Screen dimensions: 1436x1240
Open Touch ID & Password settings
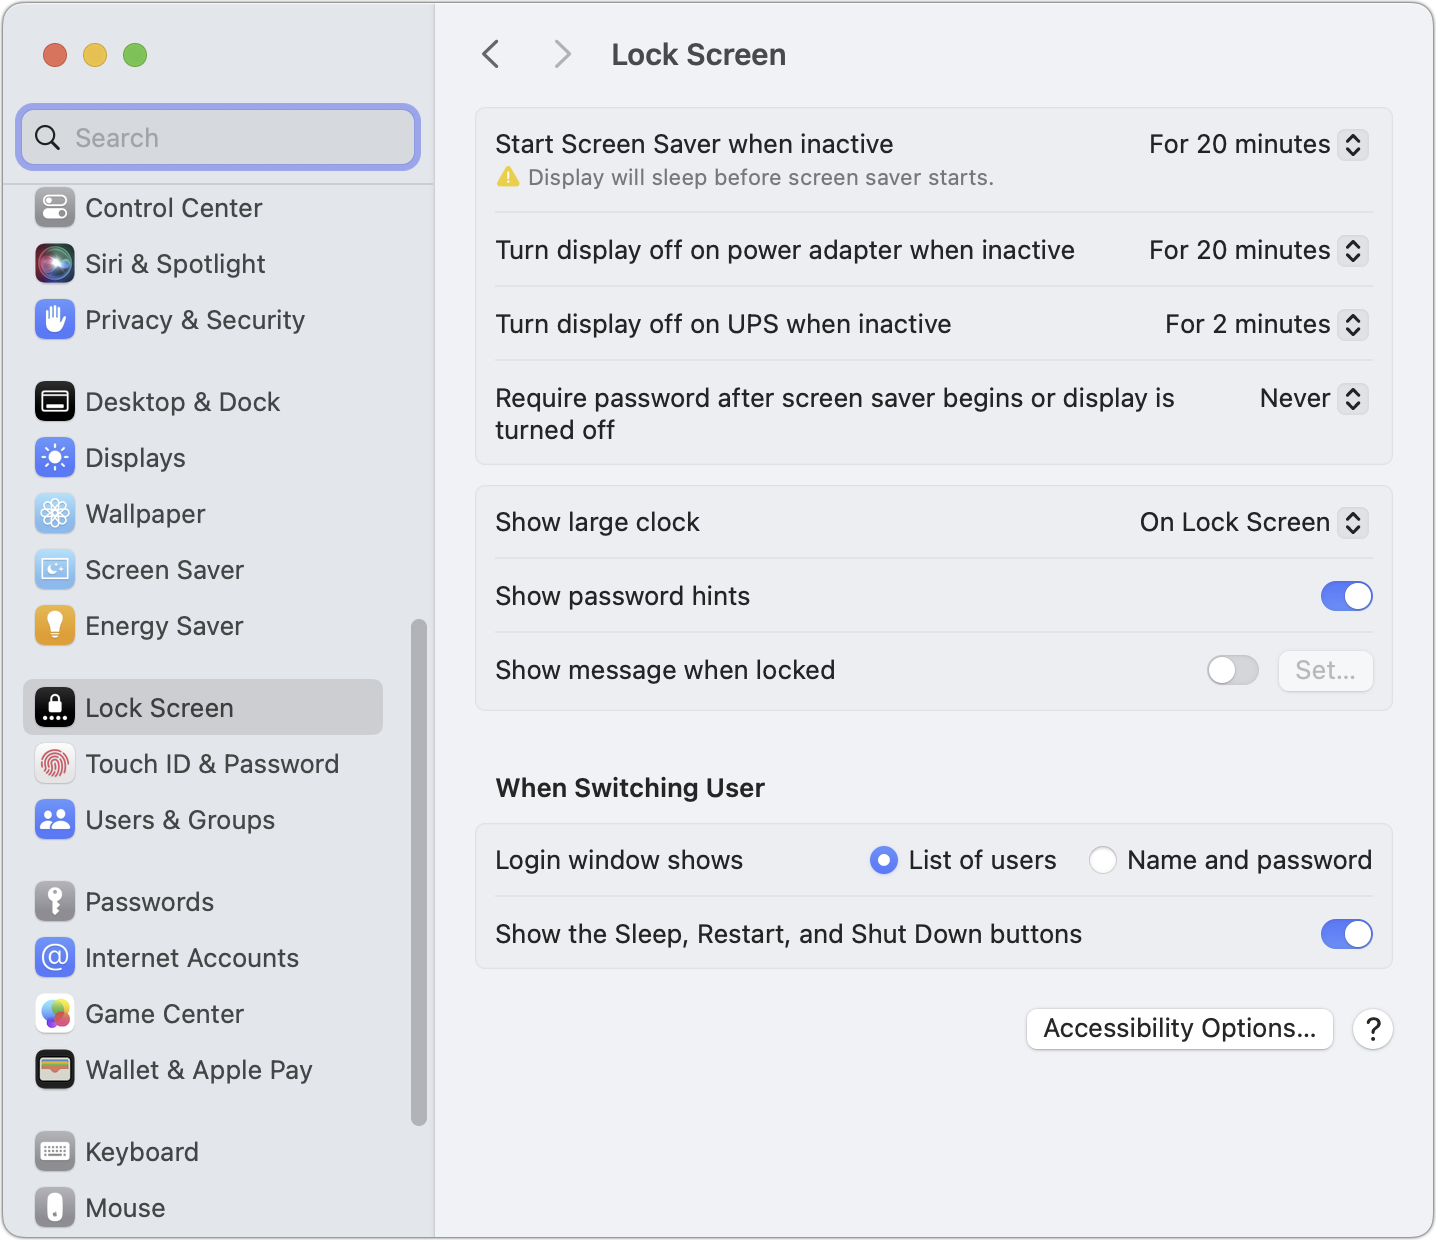55,763
